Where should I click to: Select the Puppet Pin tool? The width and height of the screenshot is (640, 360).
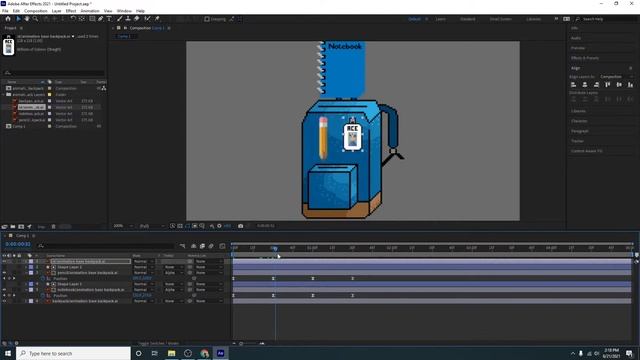(x=157, y=19)
